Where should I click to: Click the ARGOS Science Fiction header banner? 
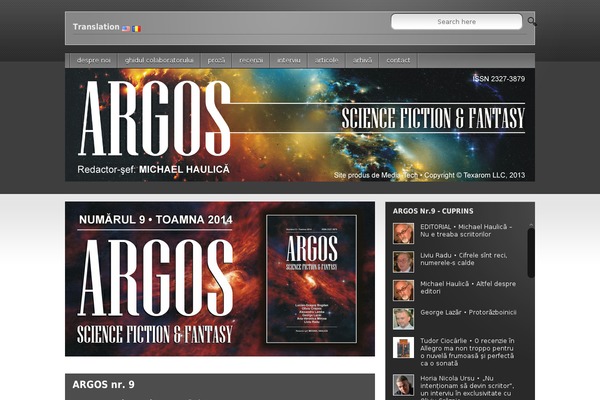(x=300, y=125)
